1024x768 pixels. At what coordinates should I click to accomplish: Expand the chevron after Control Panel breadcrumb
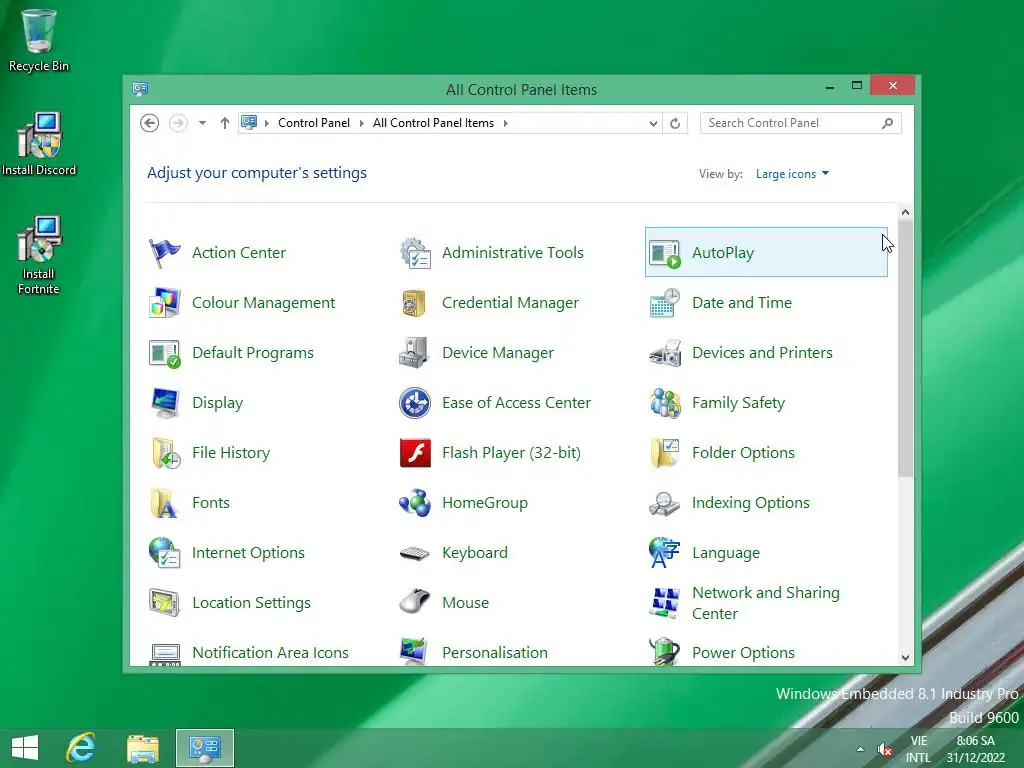[361, 123]
